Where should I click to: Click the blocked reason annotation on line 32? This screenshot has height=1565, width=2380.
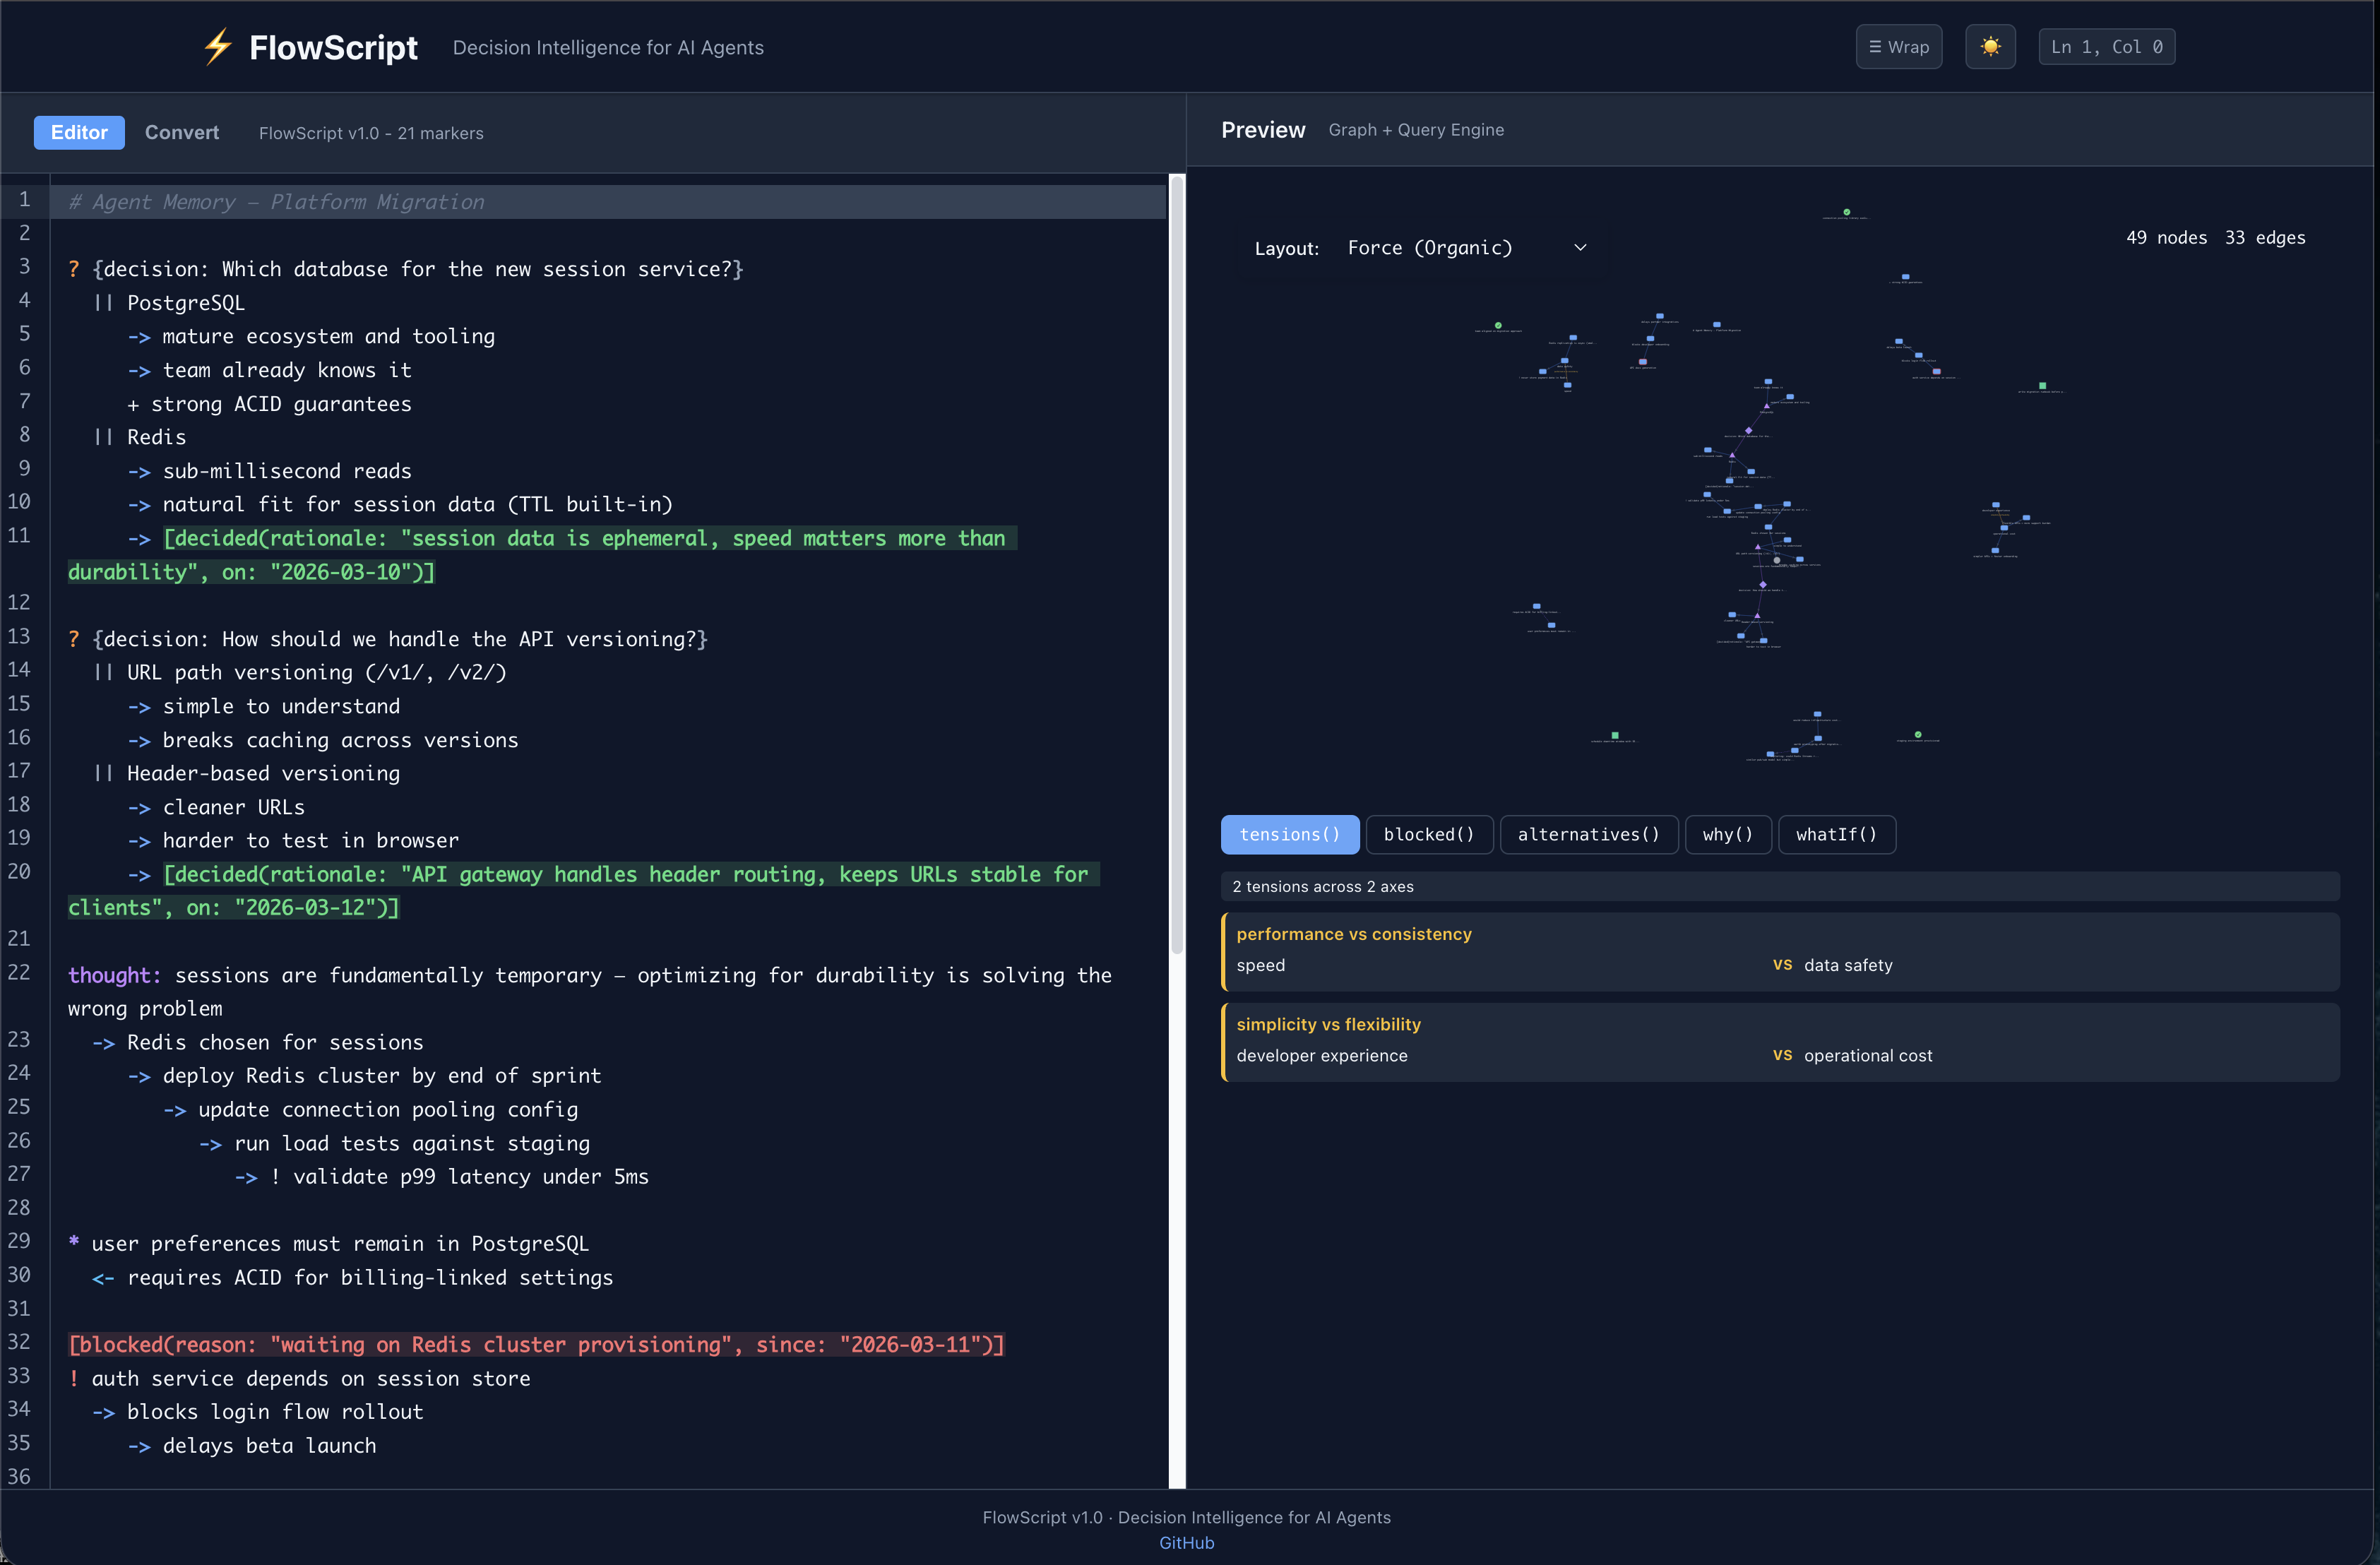click(x=537, y=1344)
